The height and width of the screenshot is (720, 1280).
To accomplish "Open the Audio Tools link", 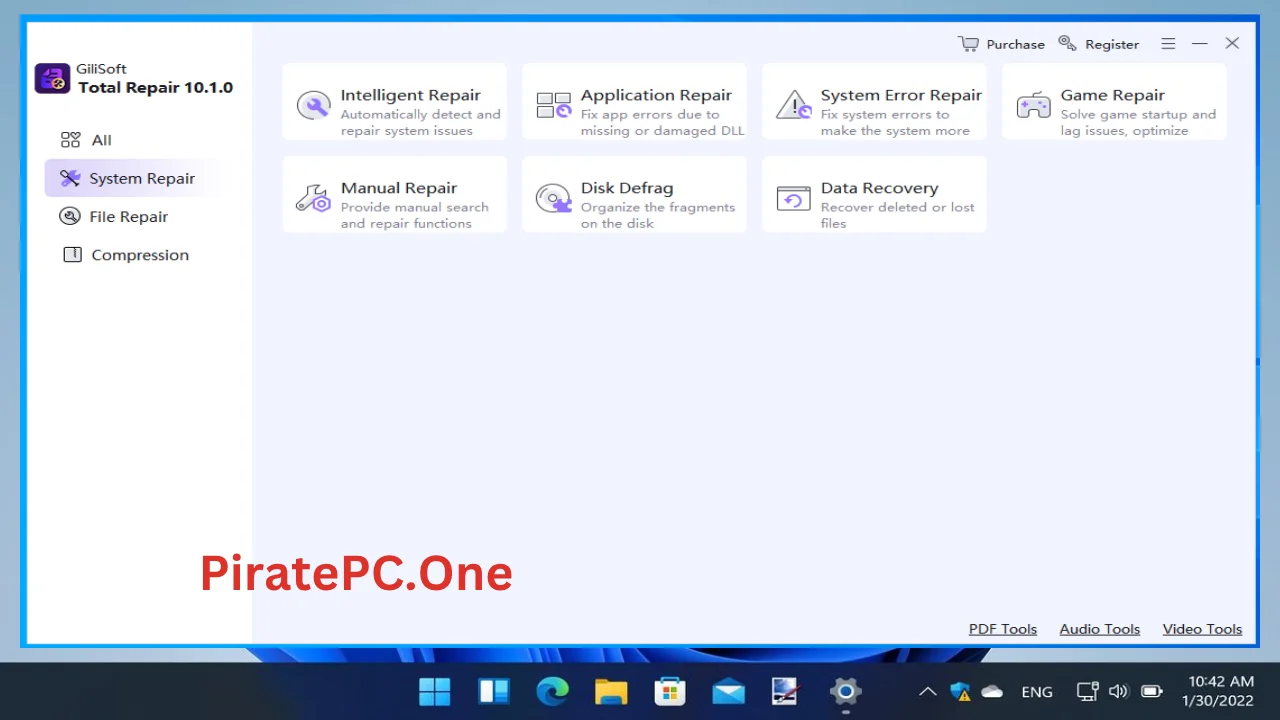I will (1100, 629).
